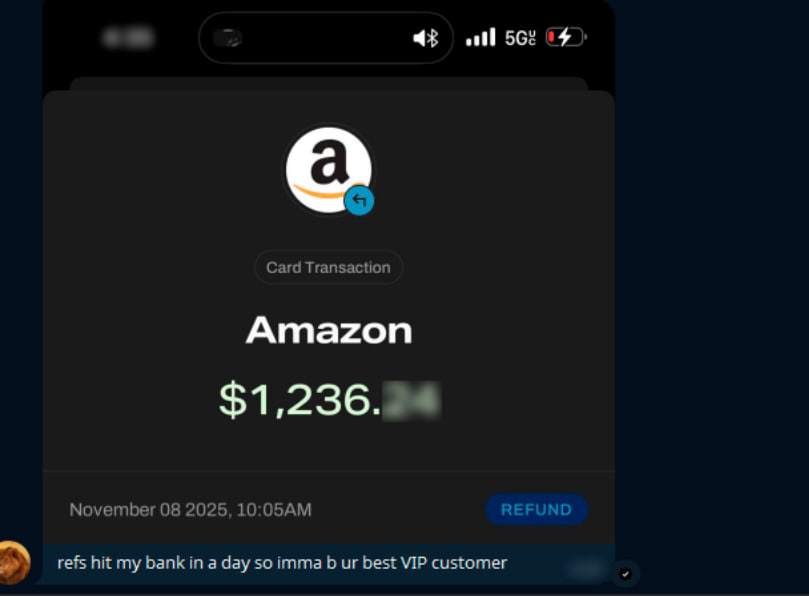The image size is (809, 596).
Task: Click the 5G UC network indicator
Action: pyautogui.click(x=520, y=38)
